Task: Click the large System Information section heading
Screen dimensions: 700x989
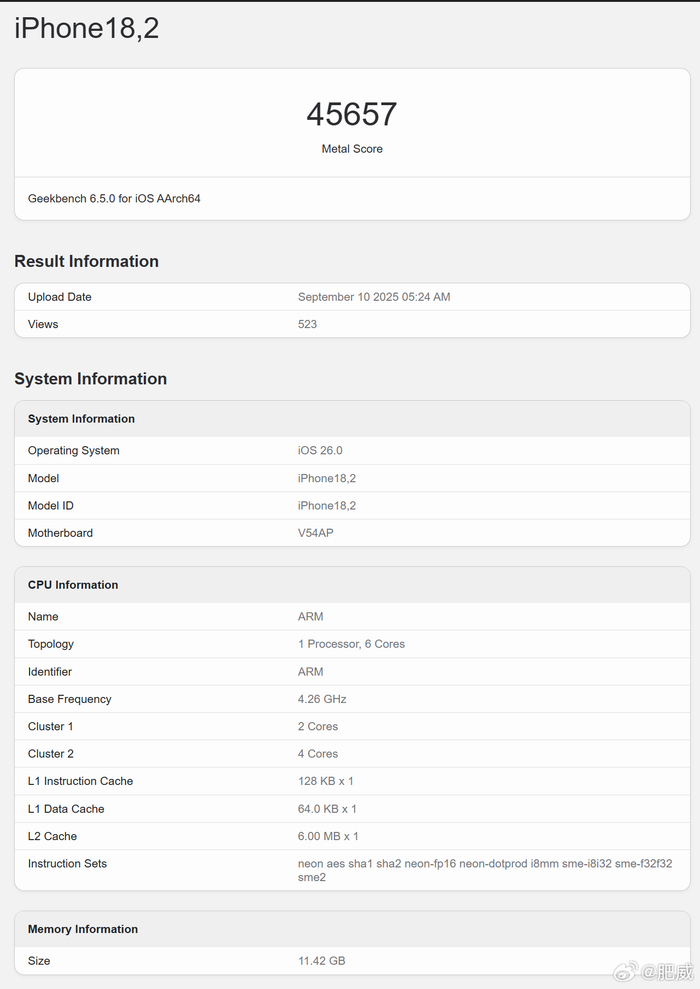Action: [x=91, y=378]
